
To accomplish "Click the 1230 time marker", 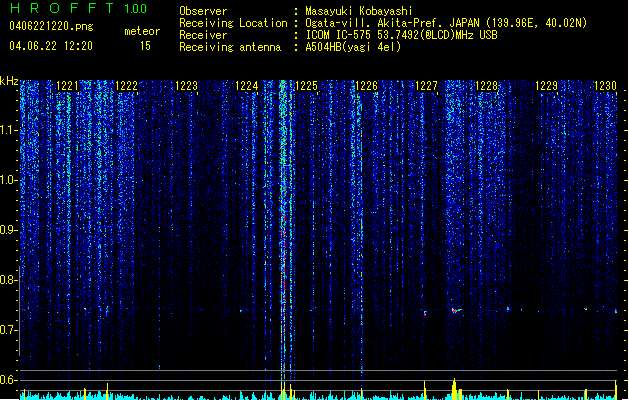I will point(605,86).
